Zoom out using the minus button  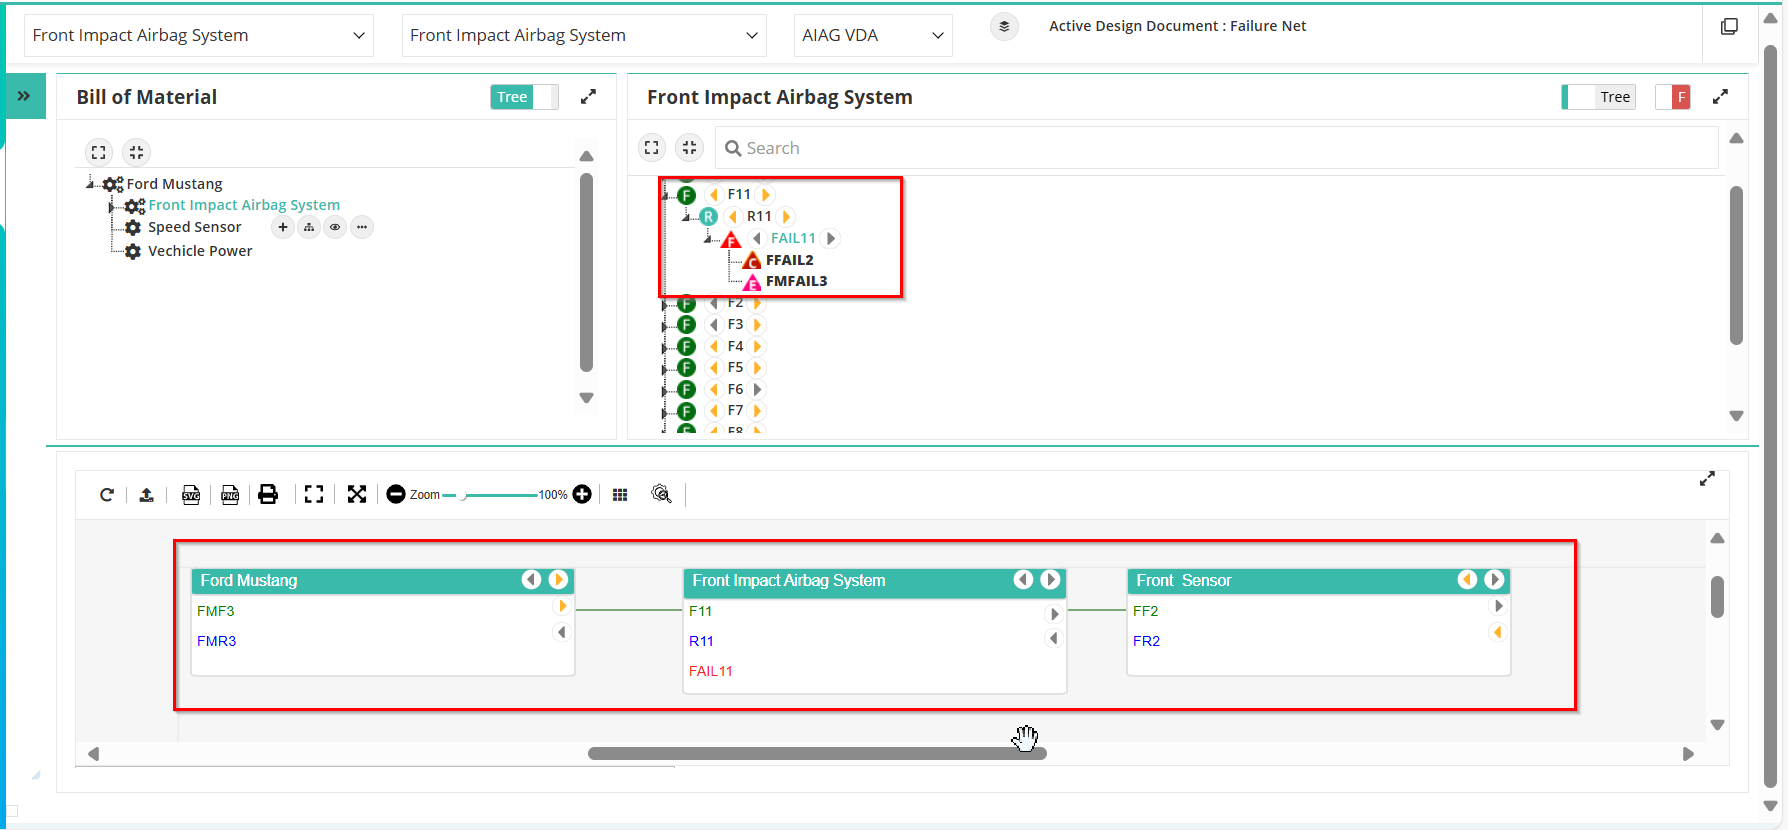(x=396, y=494)
